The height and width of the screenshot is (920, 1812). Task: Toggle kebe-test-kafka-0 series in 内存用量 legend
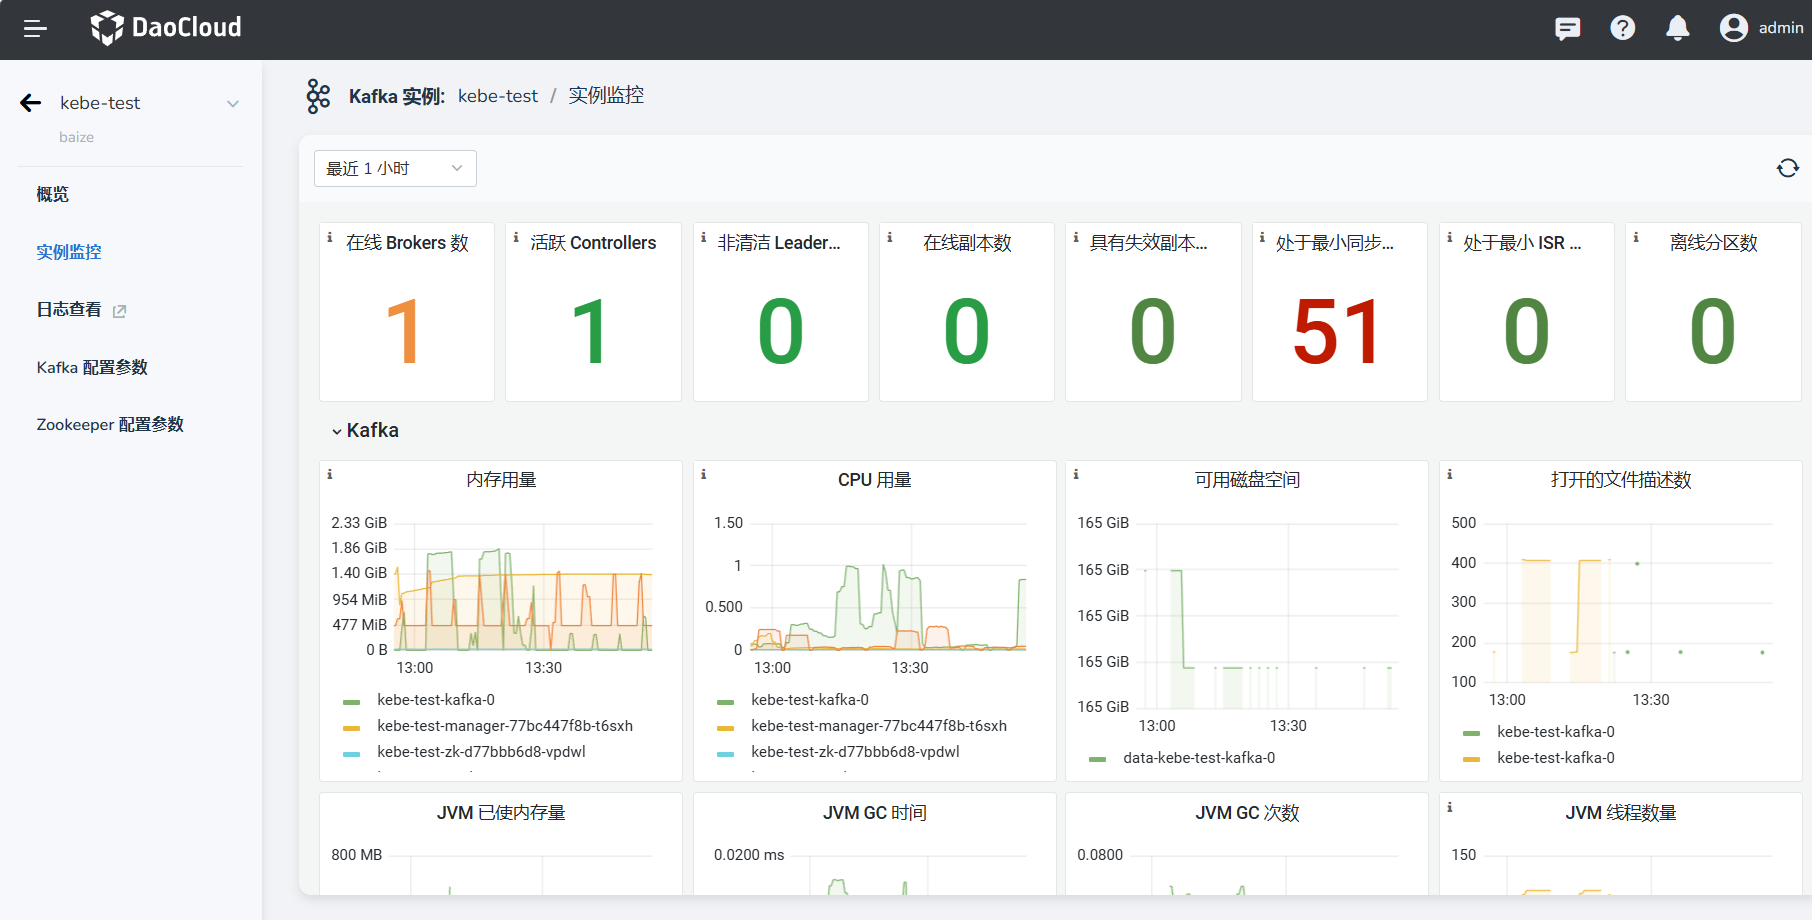tap(435, 700)
